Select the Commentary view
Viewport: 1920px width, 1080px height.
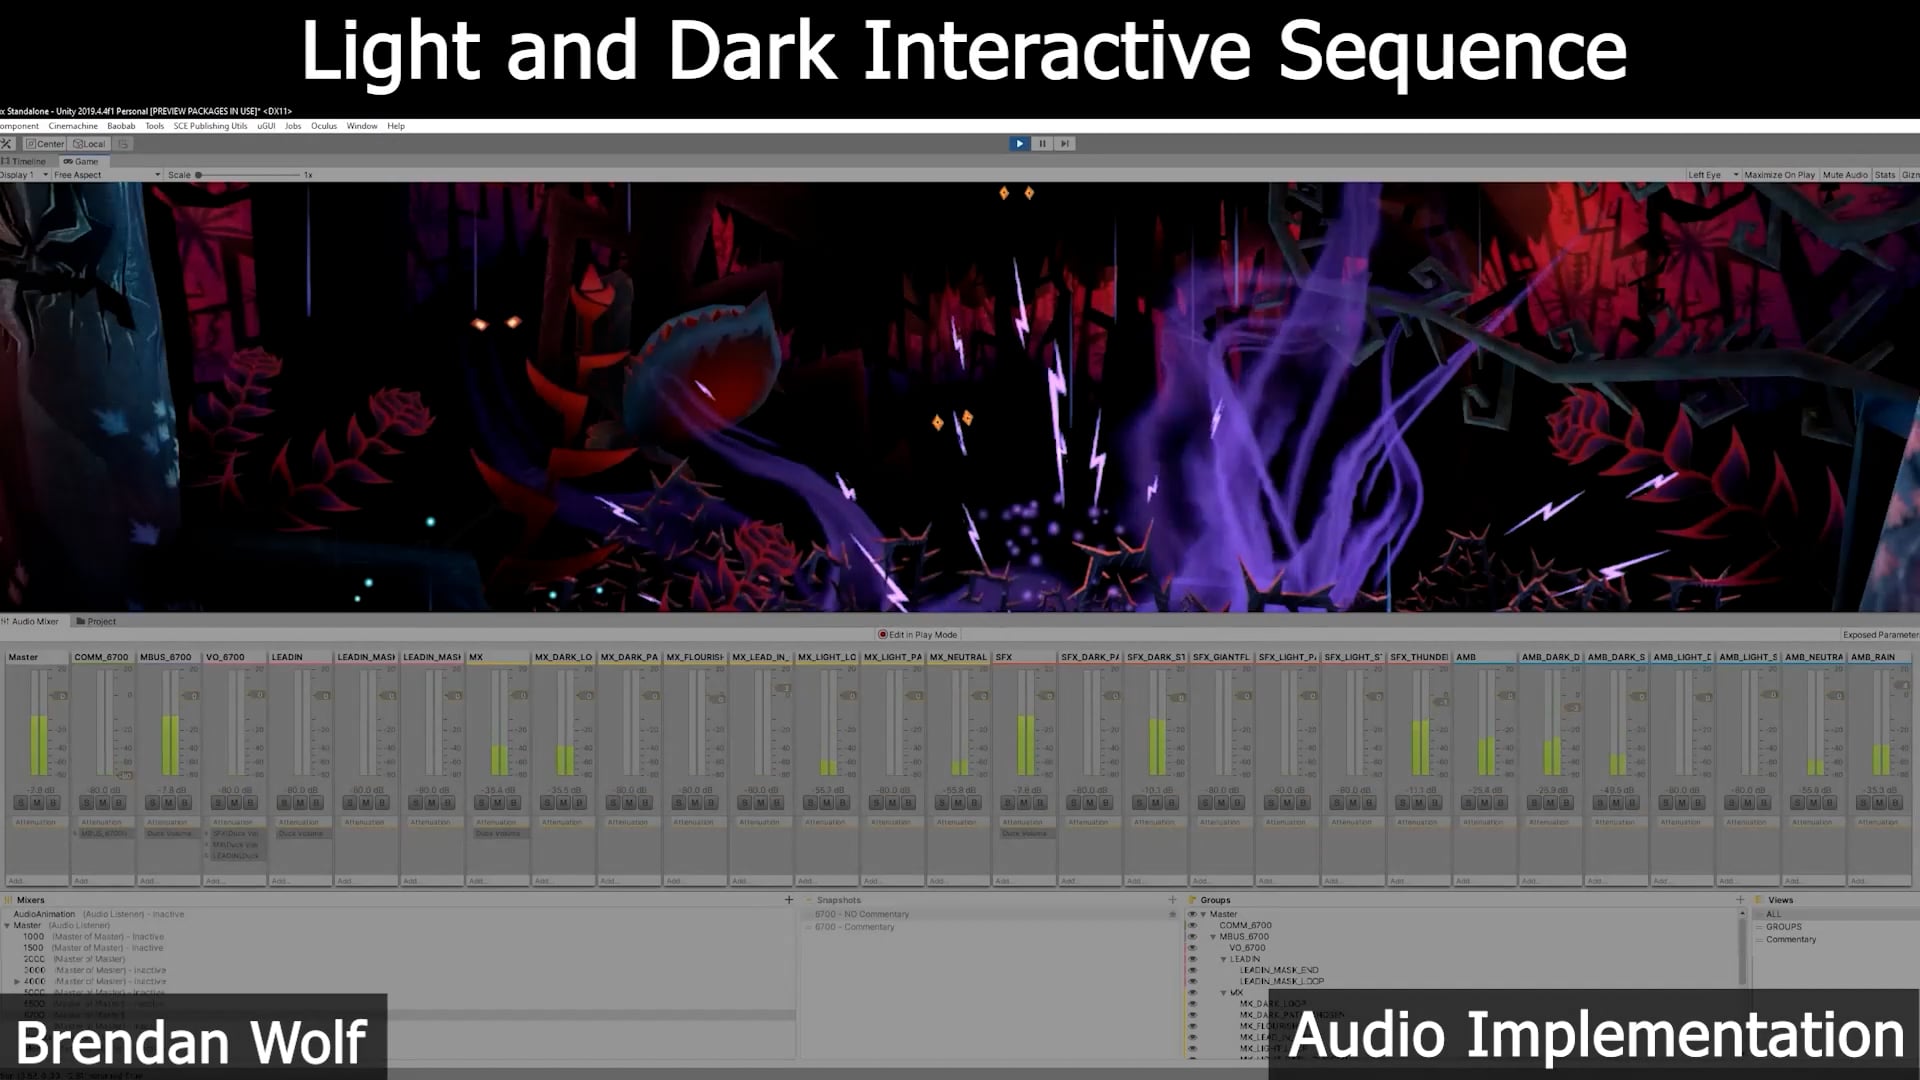[x=1791, y=940]
